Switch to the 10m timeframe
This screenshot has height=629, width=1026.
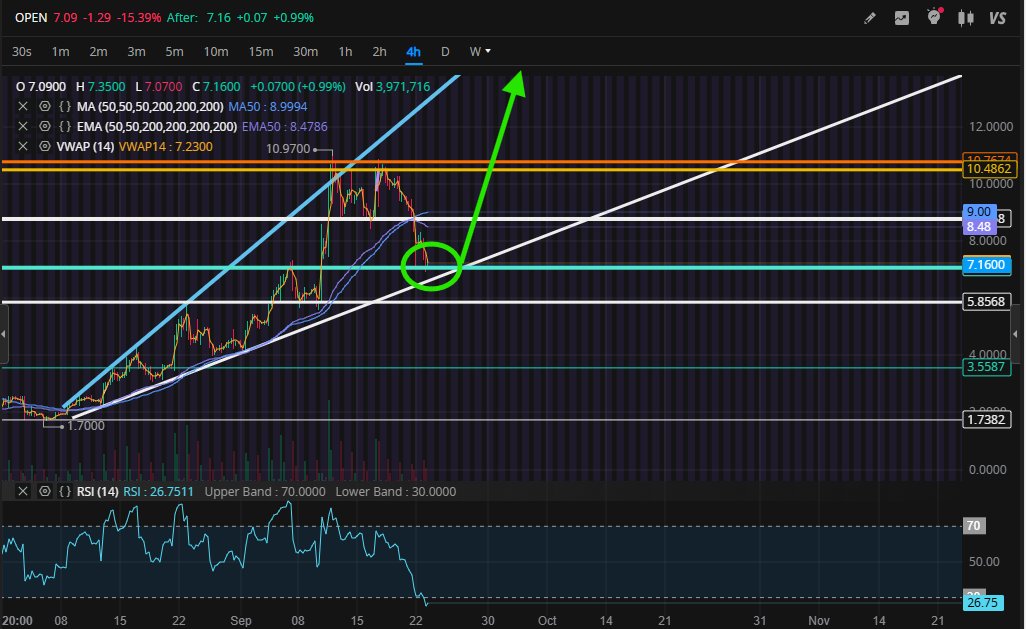tap(215, 52)
